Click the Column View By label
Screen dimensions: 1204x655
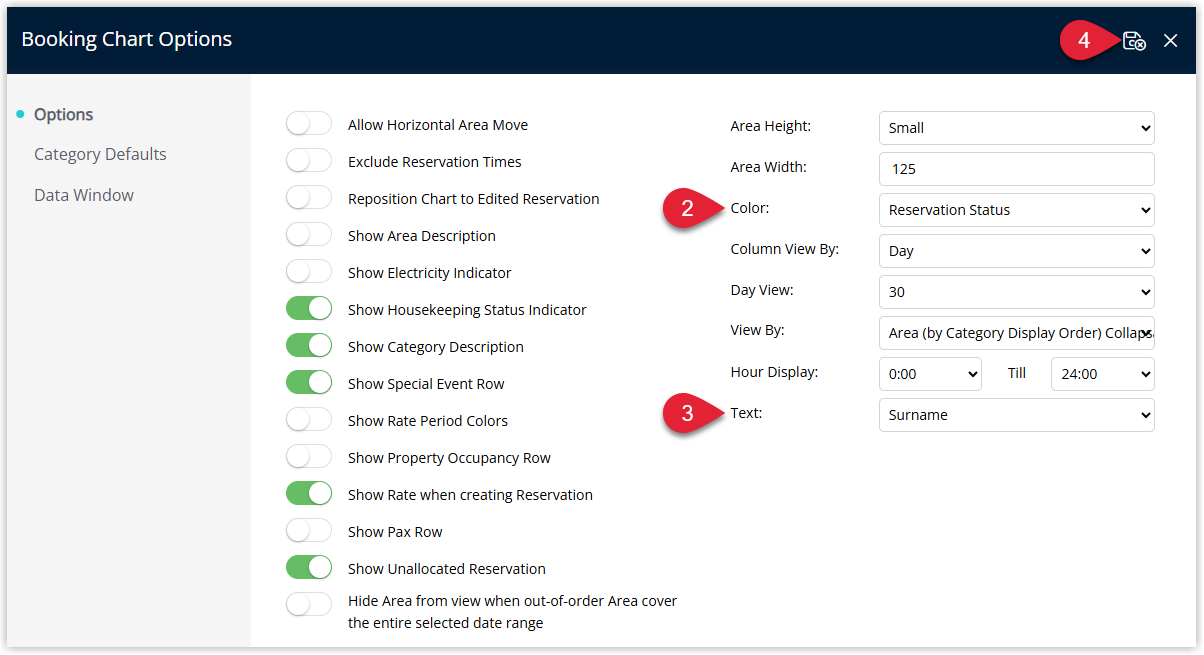(785, 249)
